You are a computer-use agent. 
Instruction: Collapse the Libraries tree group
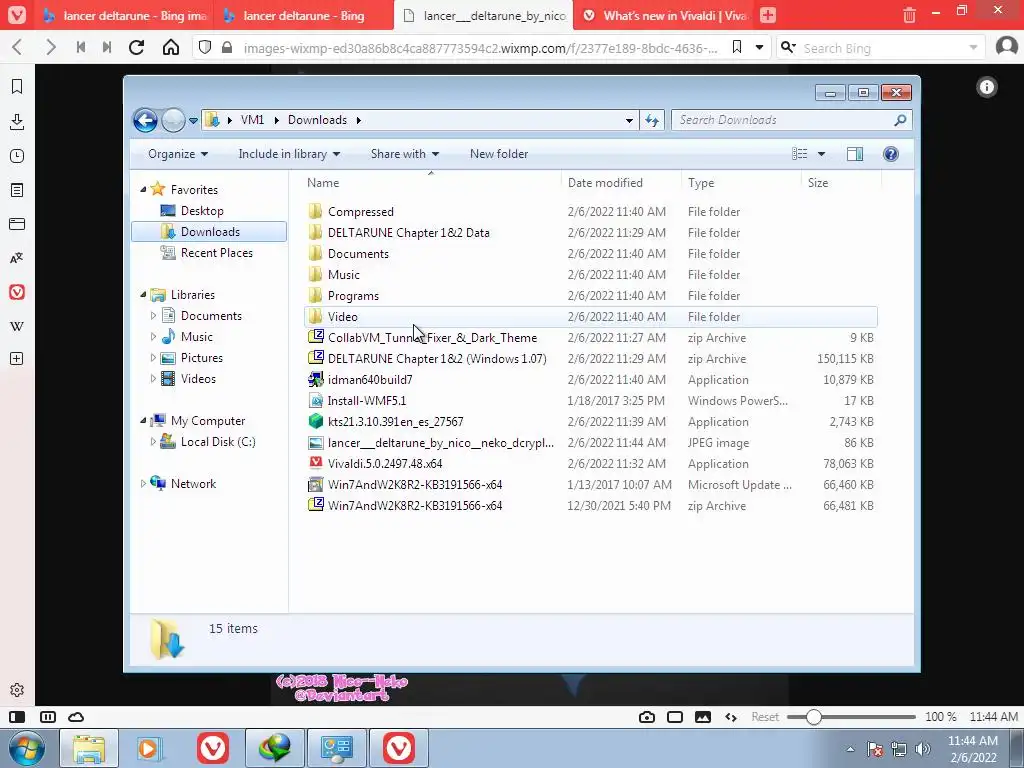[x=143, y=295]
